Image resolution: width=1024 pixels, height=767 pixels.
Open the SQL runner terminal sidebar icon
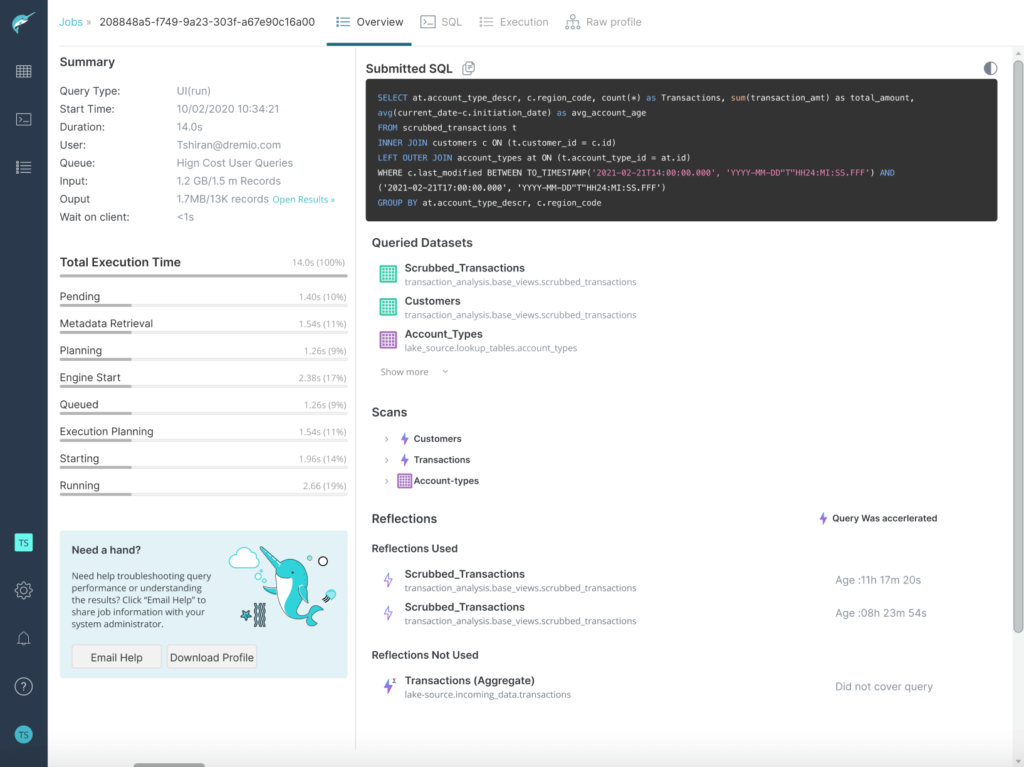tap(24, 120)
